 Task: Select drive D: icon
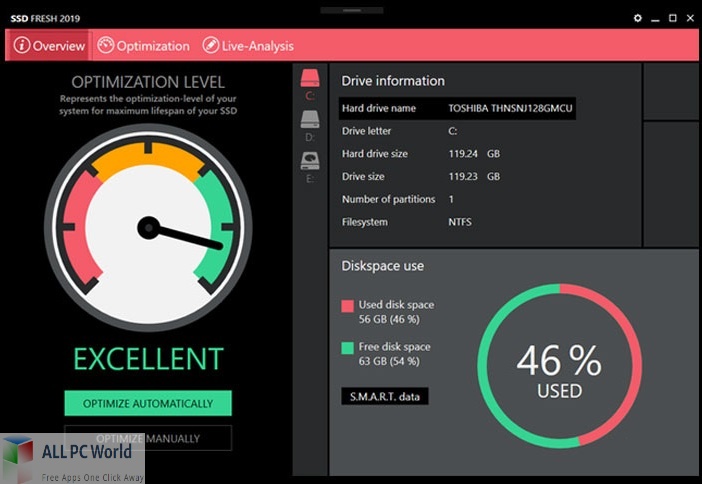pos(310,120)
